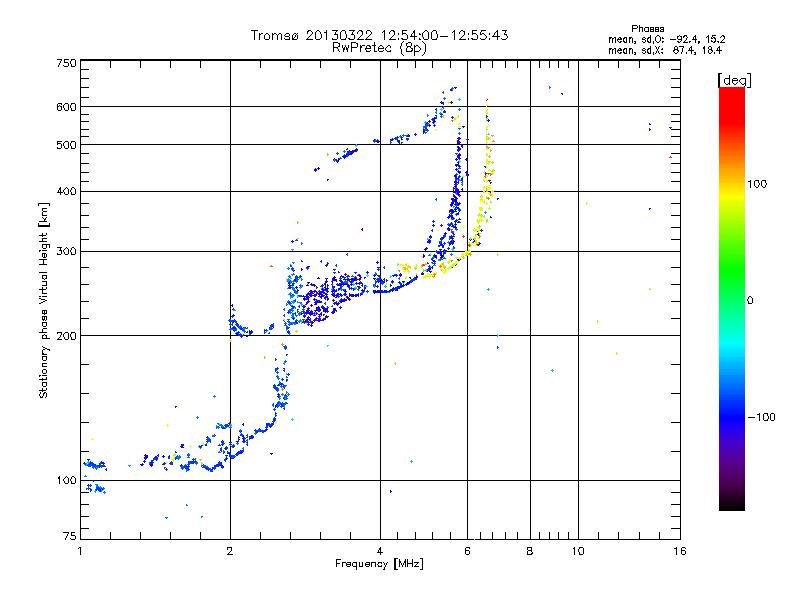
Task: Click the y-axis '300' tick label
Action: [x=66, y=252]
